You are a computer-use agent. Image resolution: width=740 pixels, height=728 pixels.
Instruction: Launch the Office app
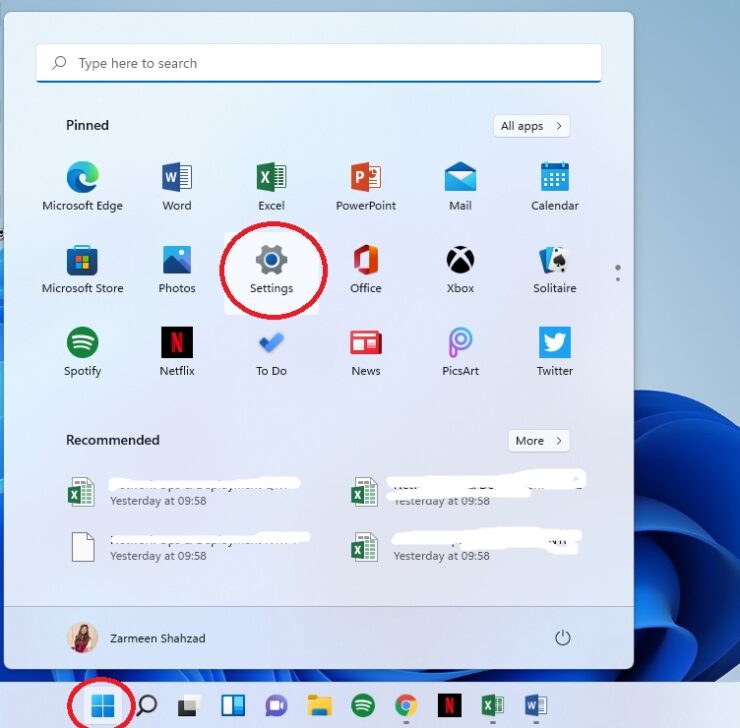pyautogui.click(x=366, y=268)
